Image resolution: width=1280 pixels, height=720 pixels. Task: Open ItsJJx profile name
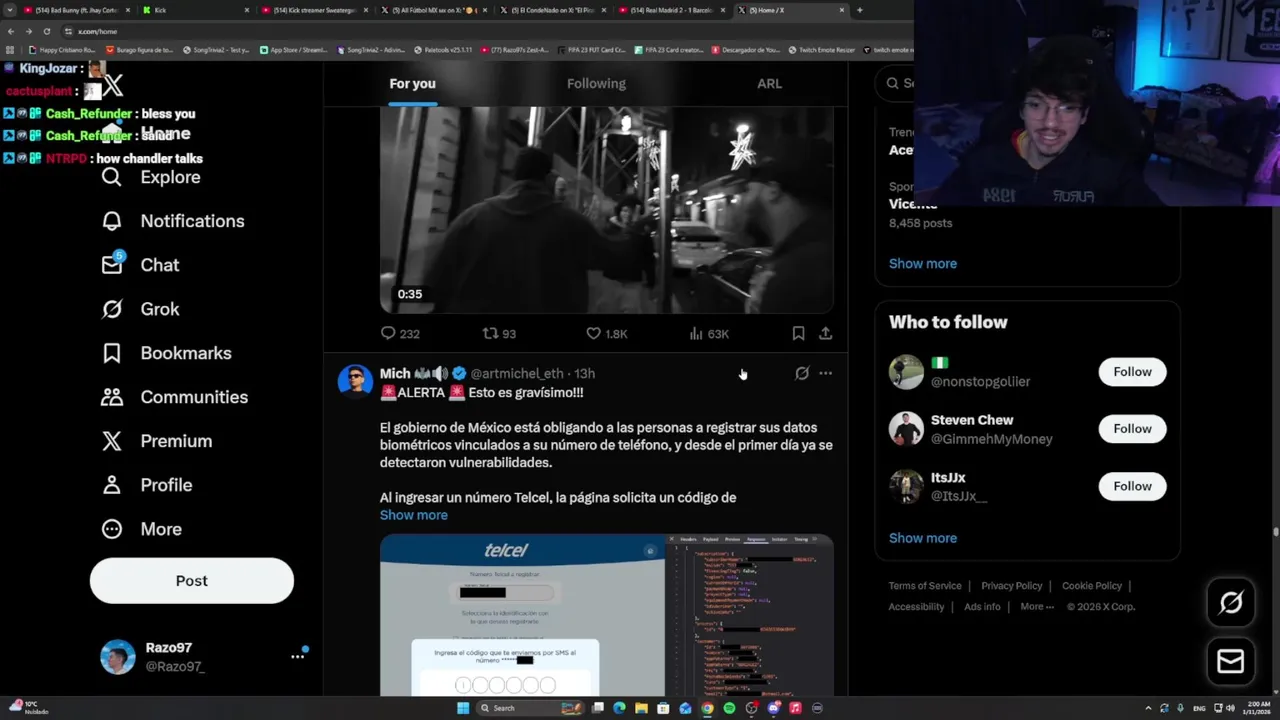tap(948, 478)
